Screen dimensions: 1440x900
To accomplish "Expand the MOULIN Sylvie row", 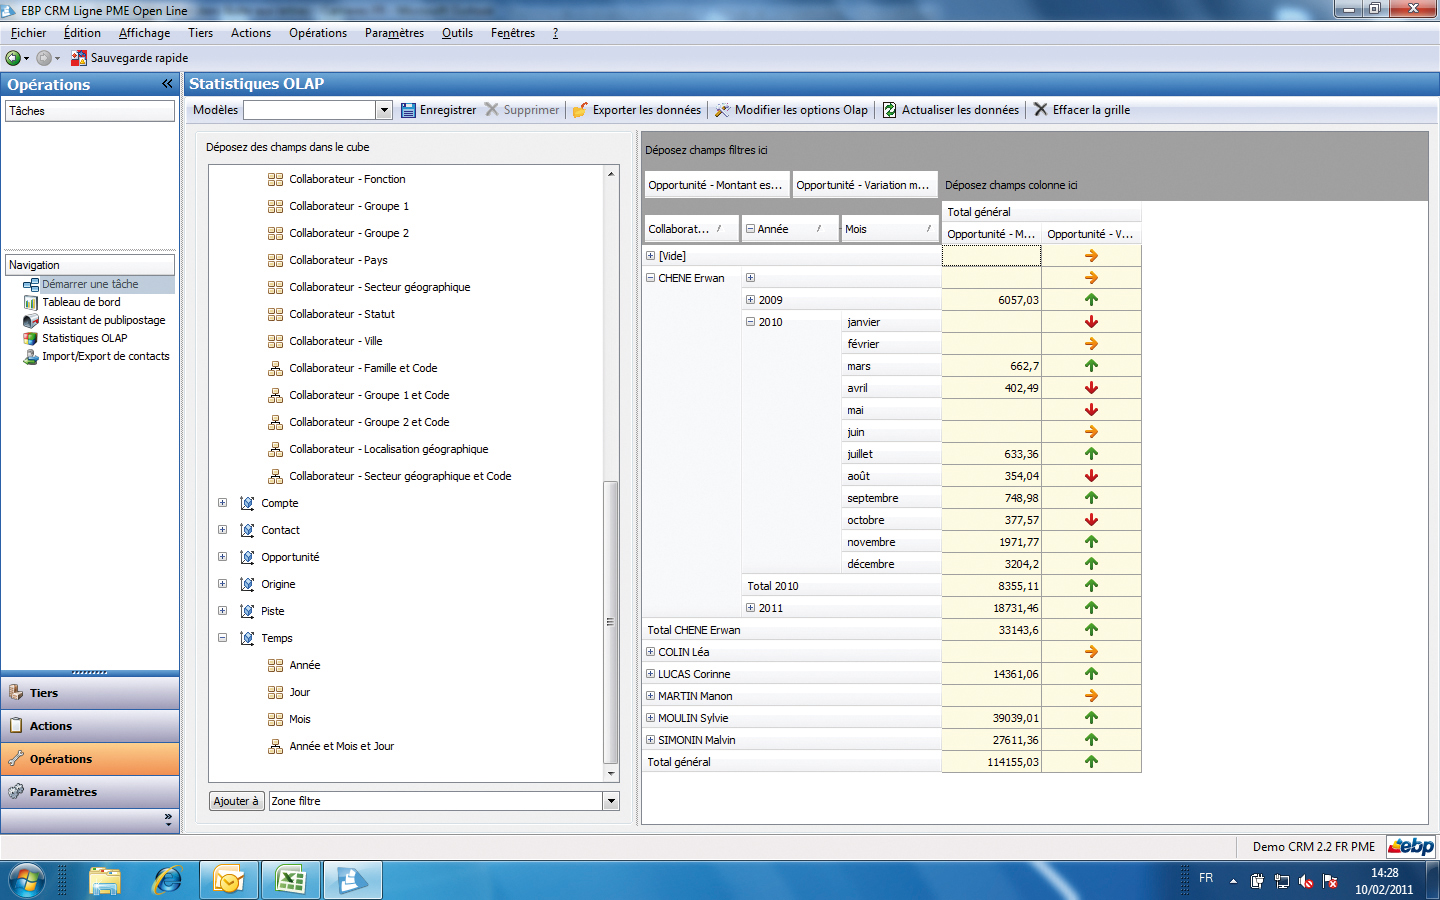I will point(650,718).
